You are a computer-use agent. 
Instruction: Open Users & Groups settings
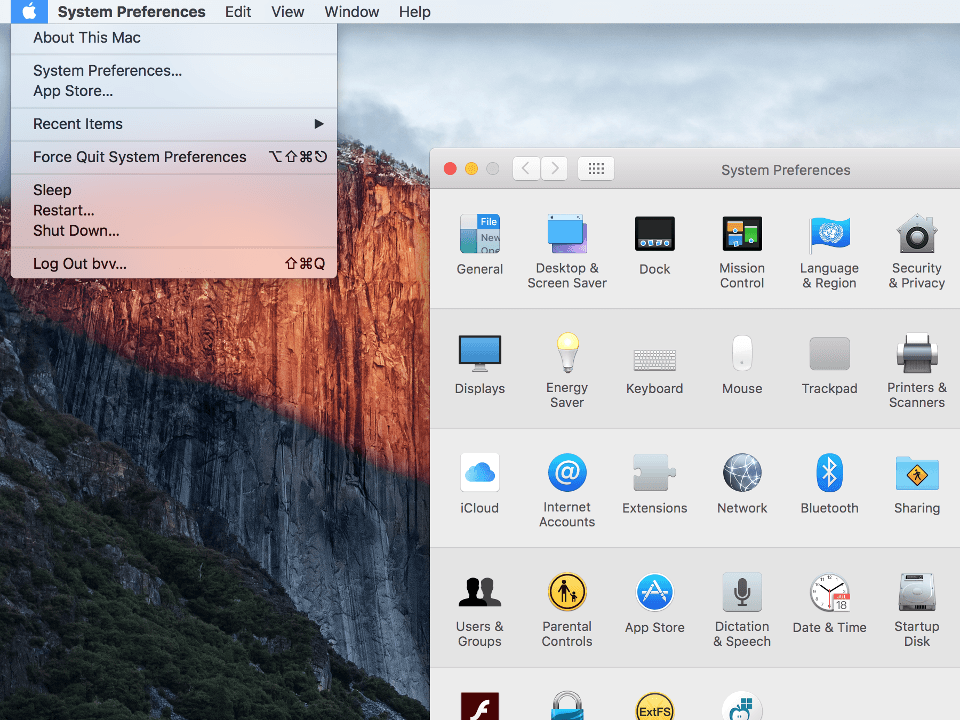479,600
